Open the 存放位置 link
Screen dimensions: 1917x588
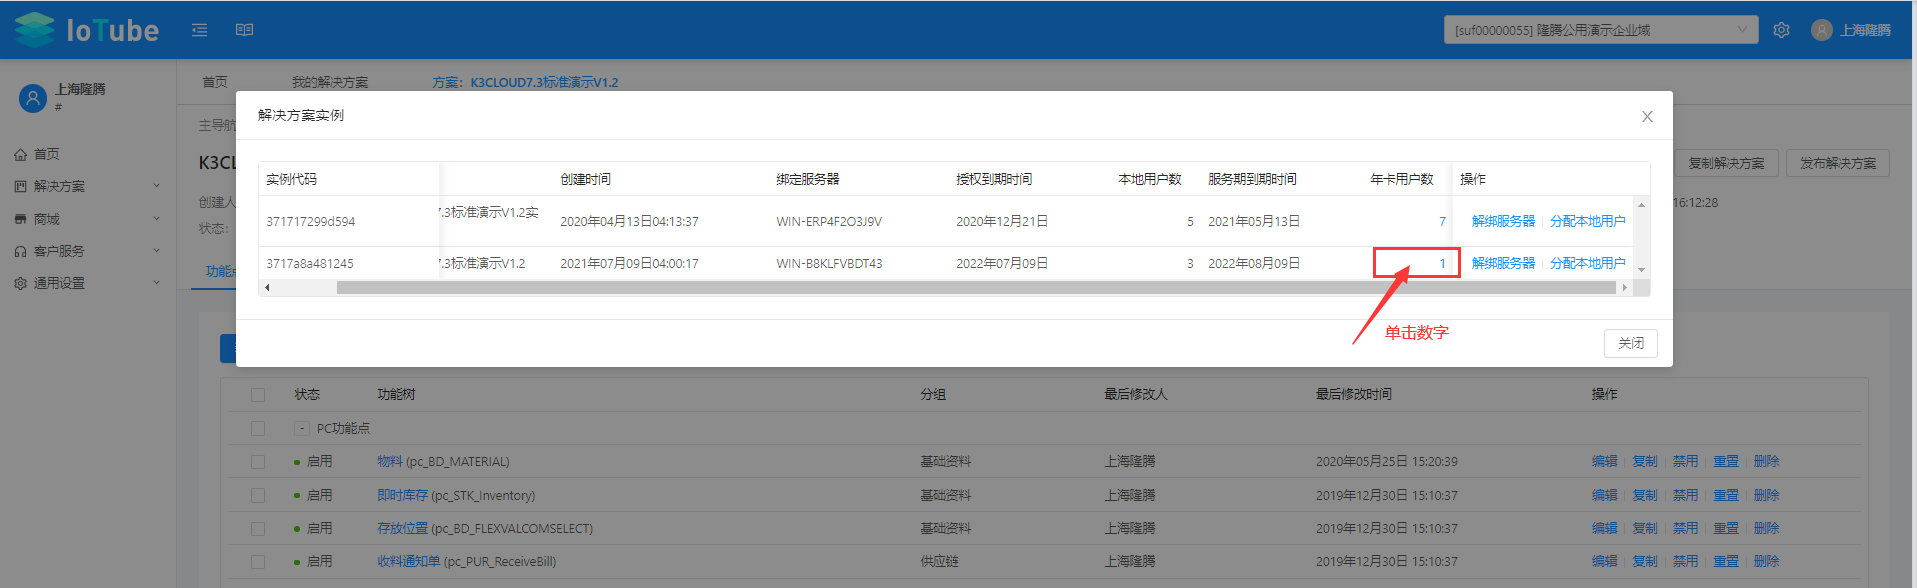click(402, 528)
